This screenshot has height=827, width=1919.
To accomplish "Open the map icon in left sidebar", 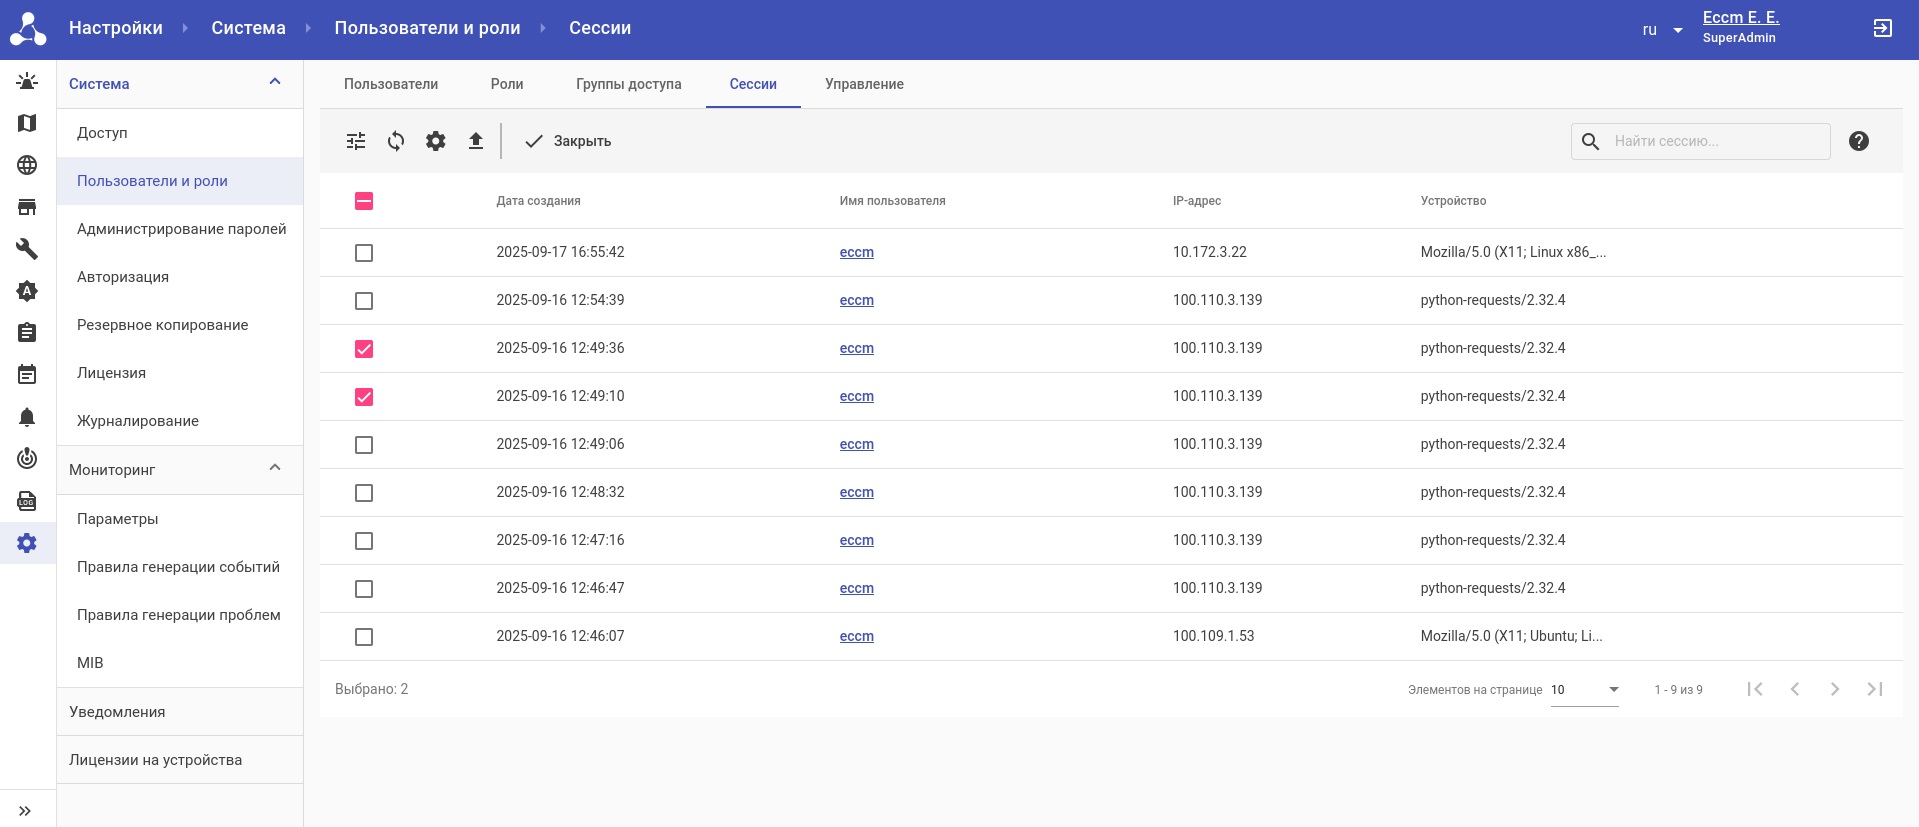I will click(x=27, y=123).
